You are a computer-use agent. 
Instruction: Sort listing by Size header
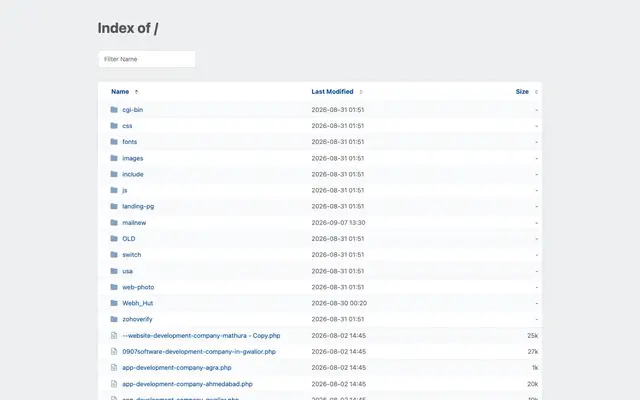[x=522, y=91]
